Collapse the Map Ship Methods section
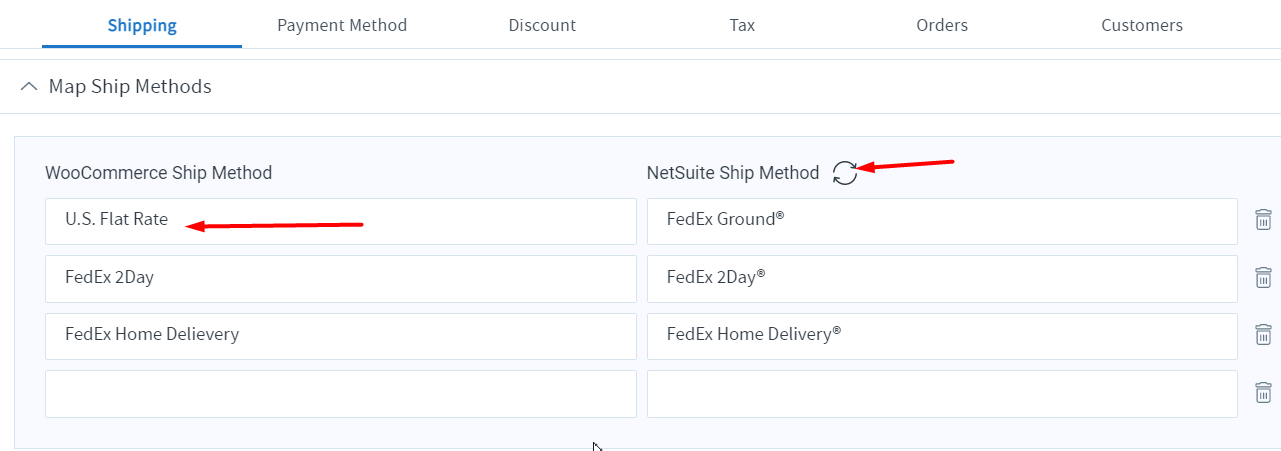The image size is (1281, 451). [27, 87]
